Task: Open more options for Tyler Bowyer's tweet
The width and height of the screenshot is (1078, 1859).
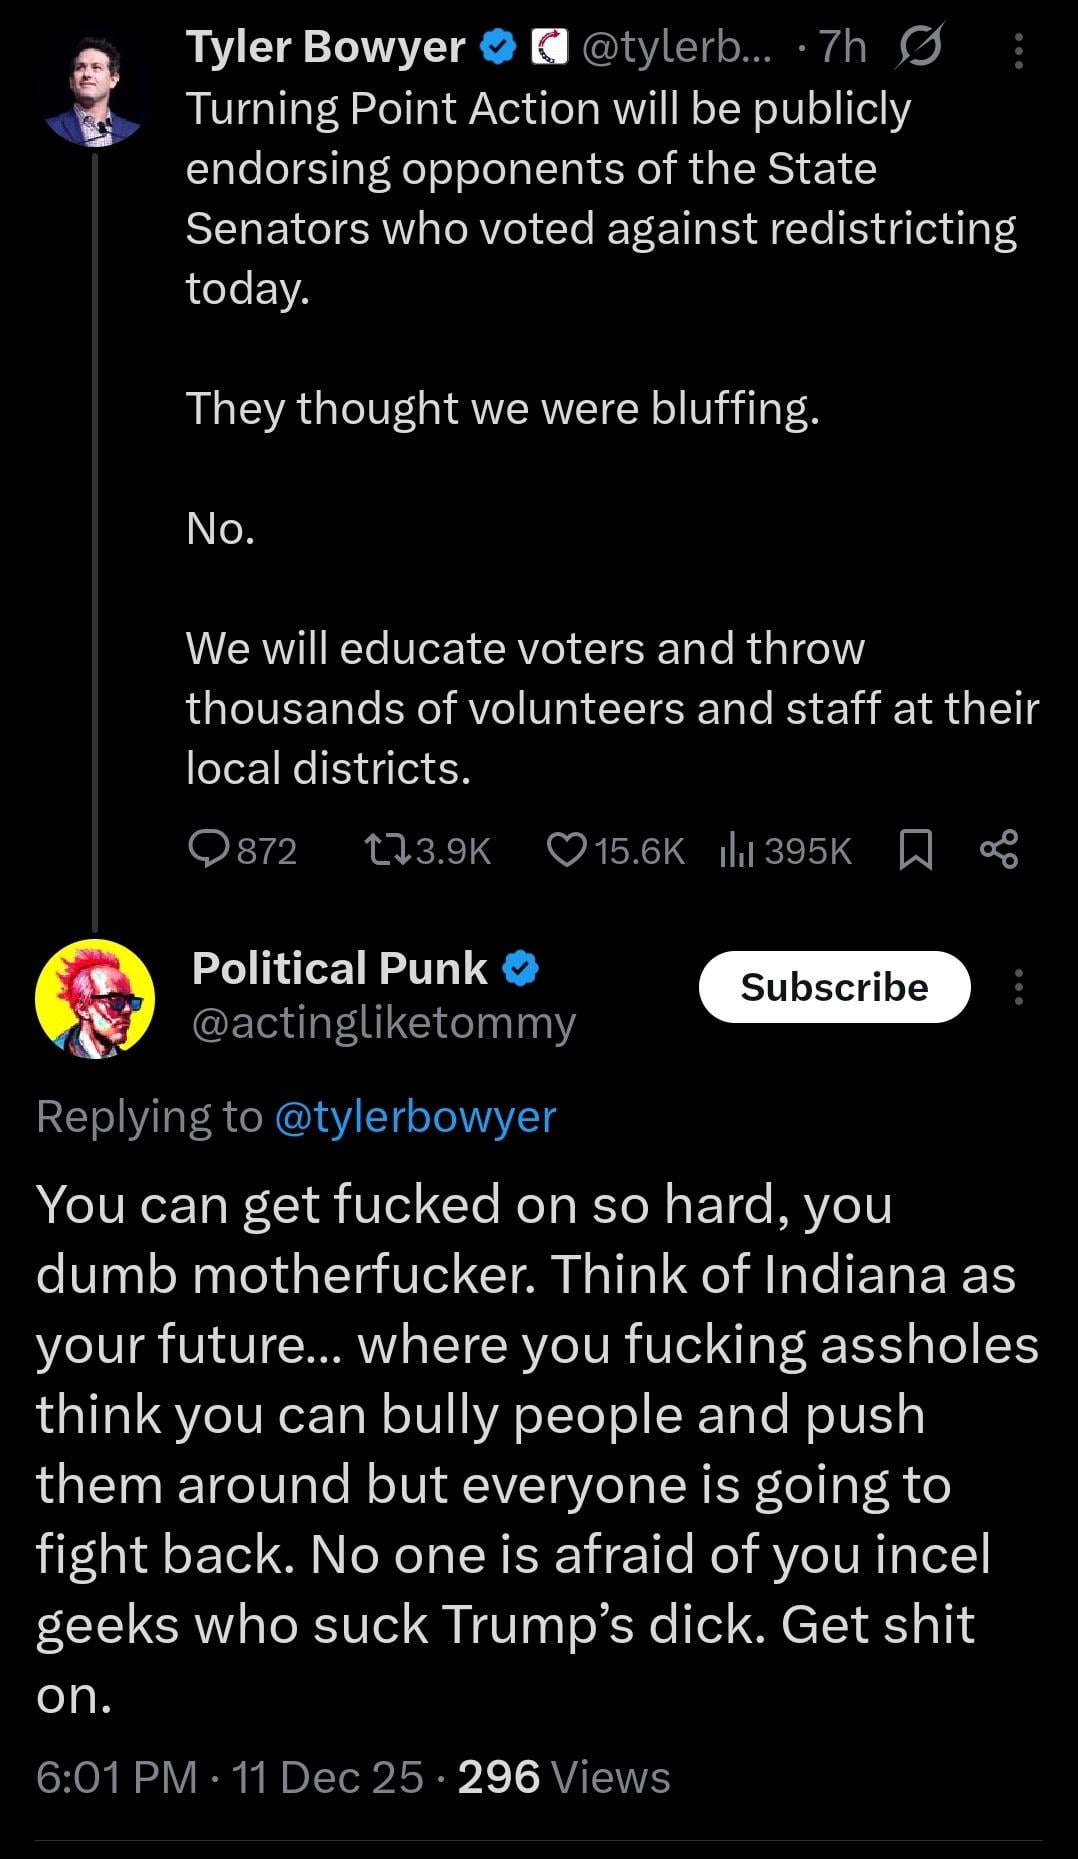Action: point(1018,50)
